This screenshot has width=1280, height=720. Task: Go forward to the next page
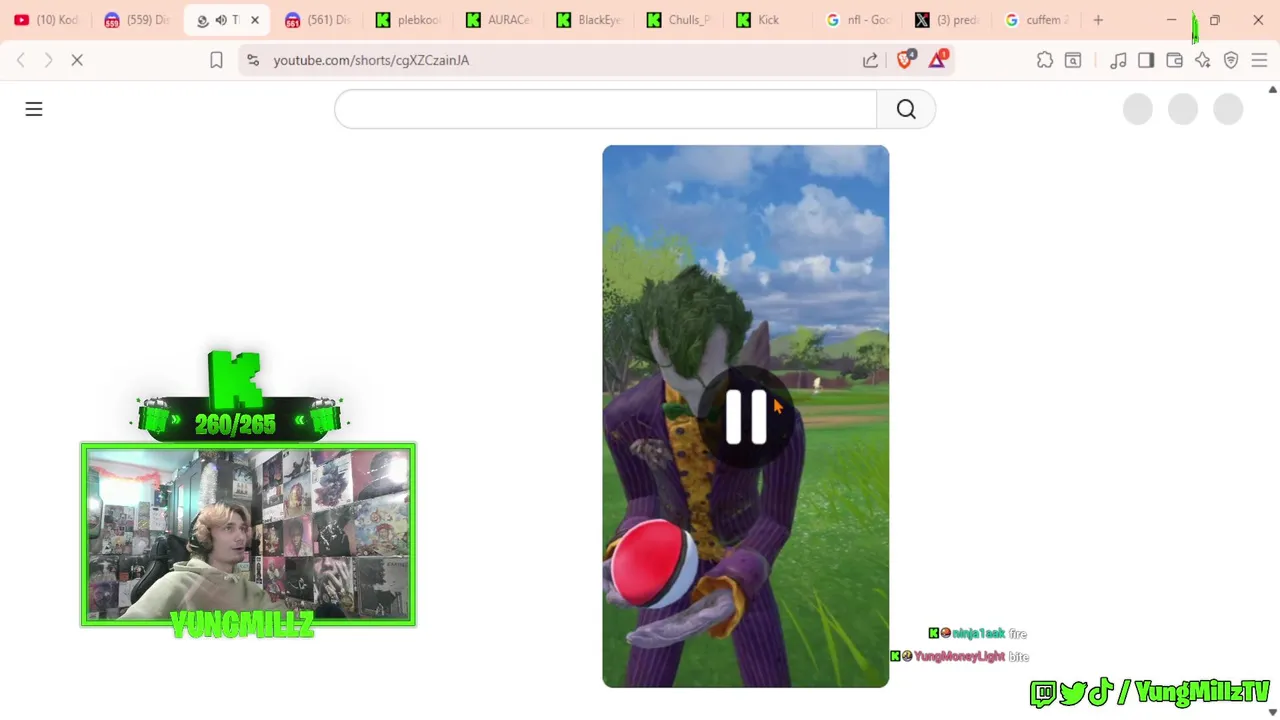click(48, 60)
